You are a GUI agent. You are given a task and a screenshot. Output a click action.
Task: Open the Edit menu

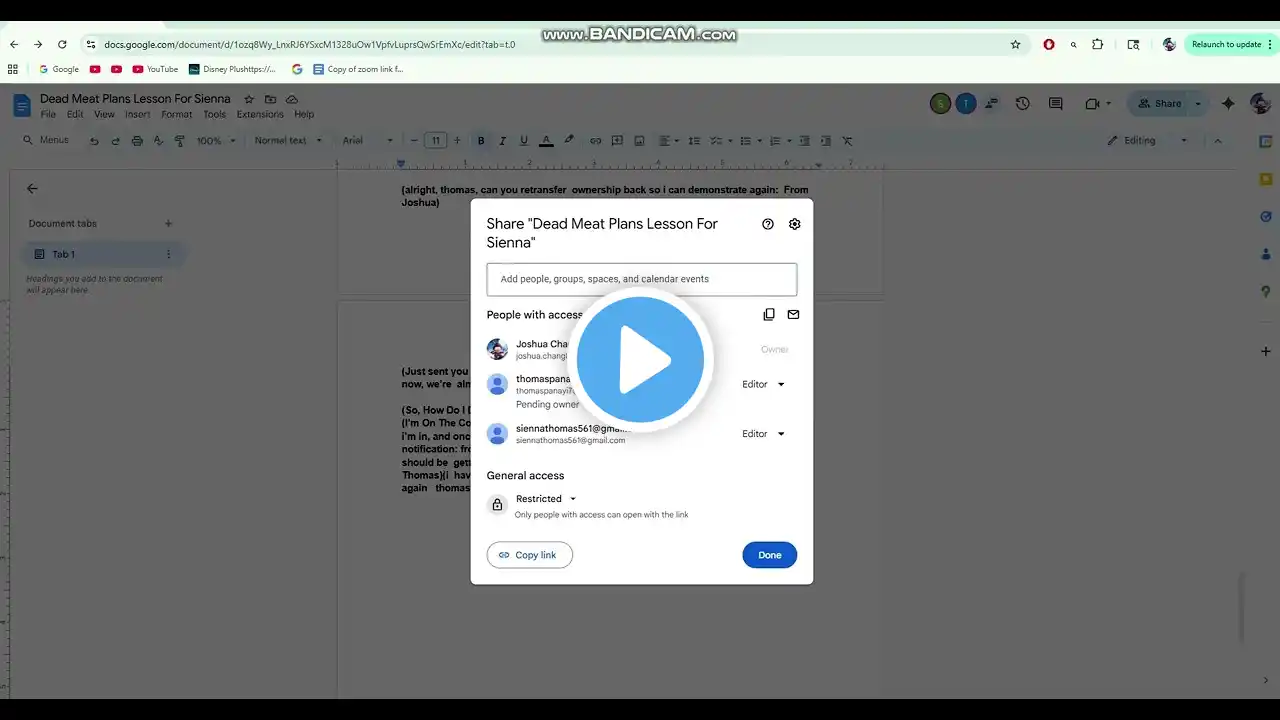75,115
